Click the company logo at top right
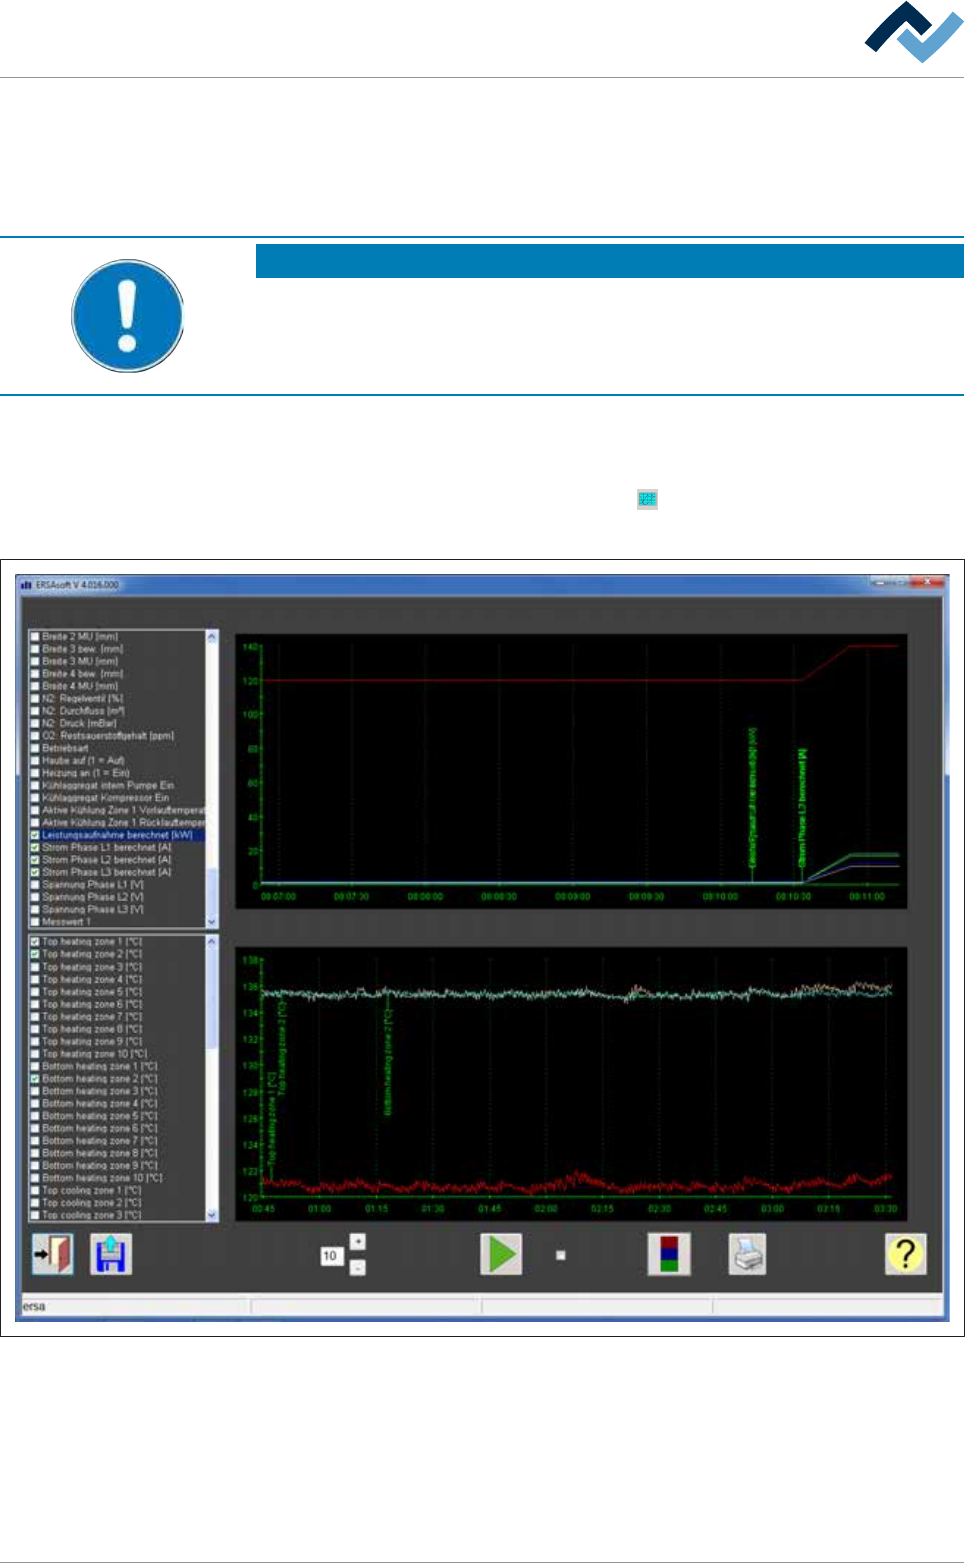Image resolution: width=965 pixels, height=1563 pixels. tap(914, 33)
